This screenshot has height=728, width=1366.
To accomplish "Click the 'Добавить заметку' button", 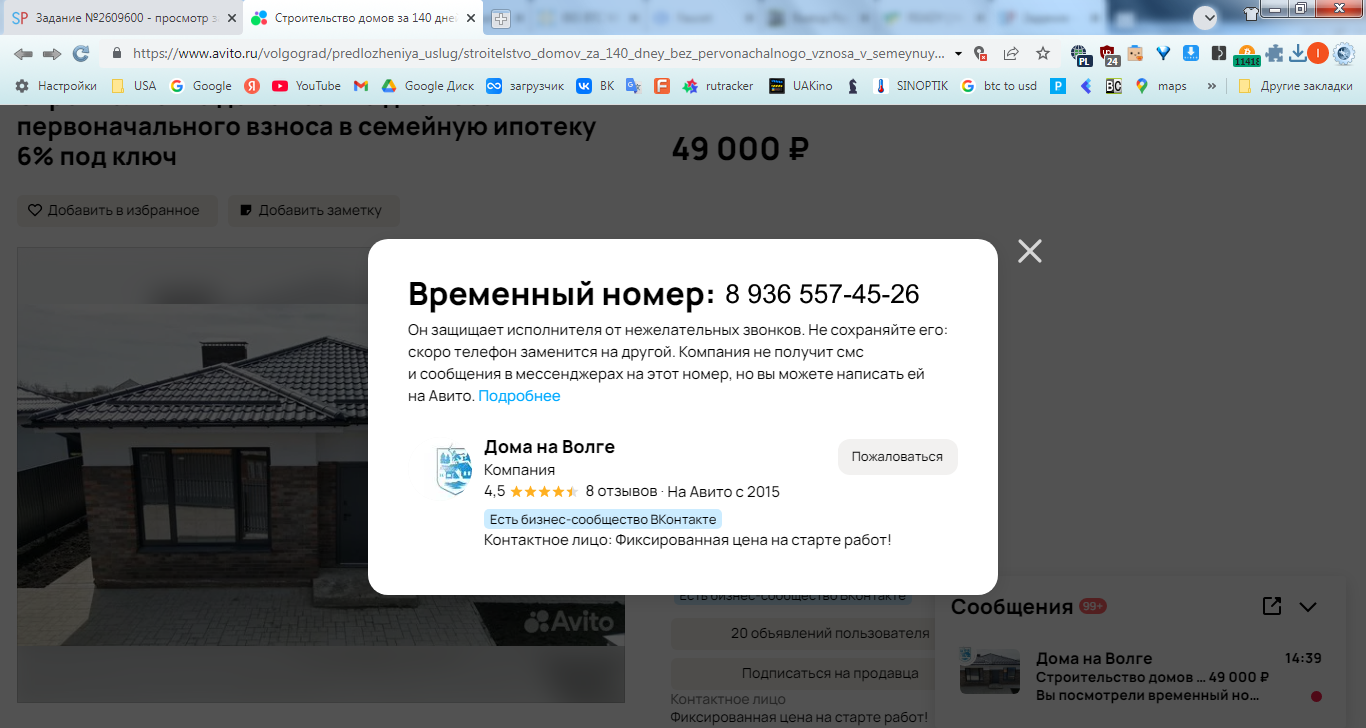I will [313, 210].
